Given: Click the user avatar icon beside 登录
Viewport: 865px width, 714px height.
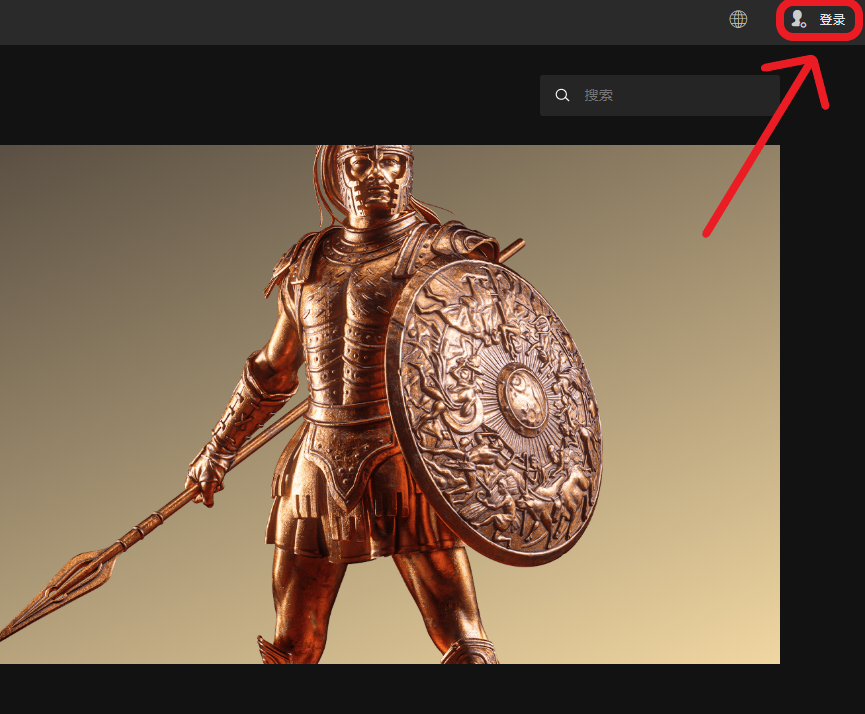Looking at the screenshot, I should point(798,19).
